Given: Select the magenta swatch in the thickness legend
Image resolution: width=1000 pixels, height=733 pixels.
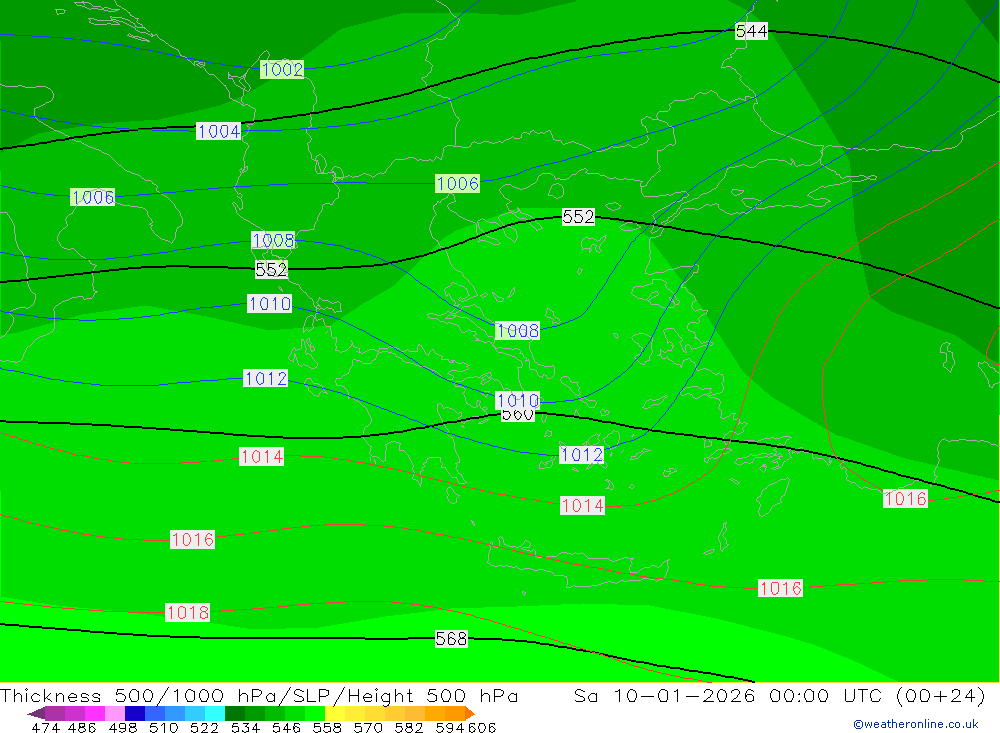Looking at the screenshot, I should tap(93, 713).
